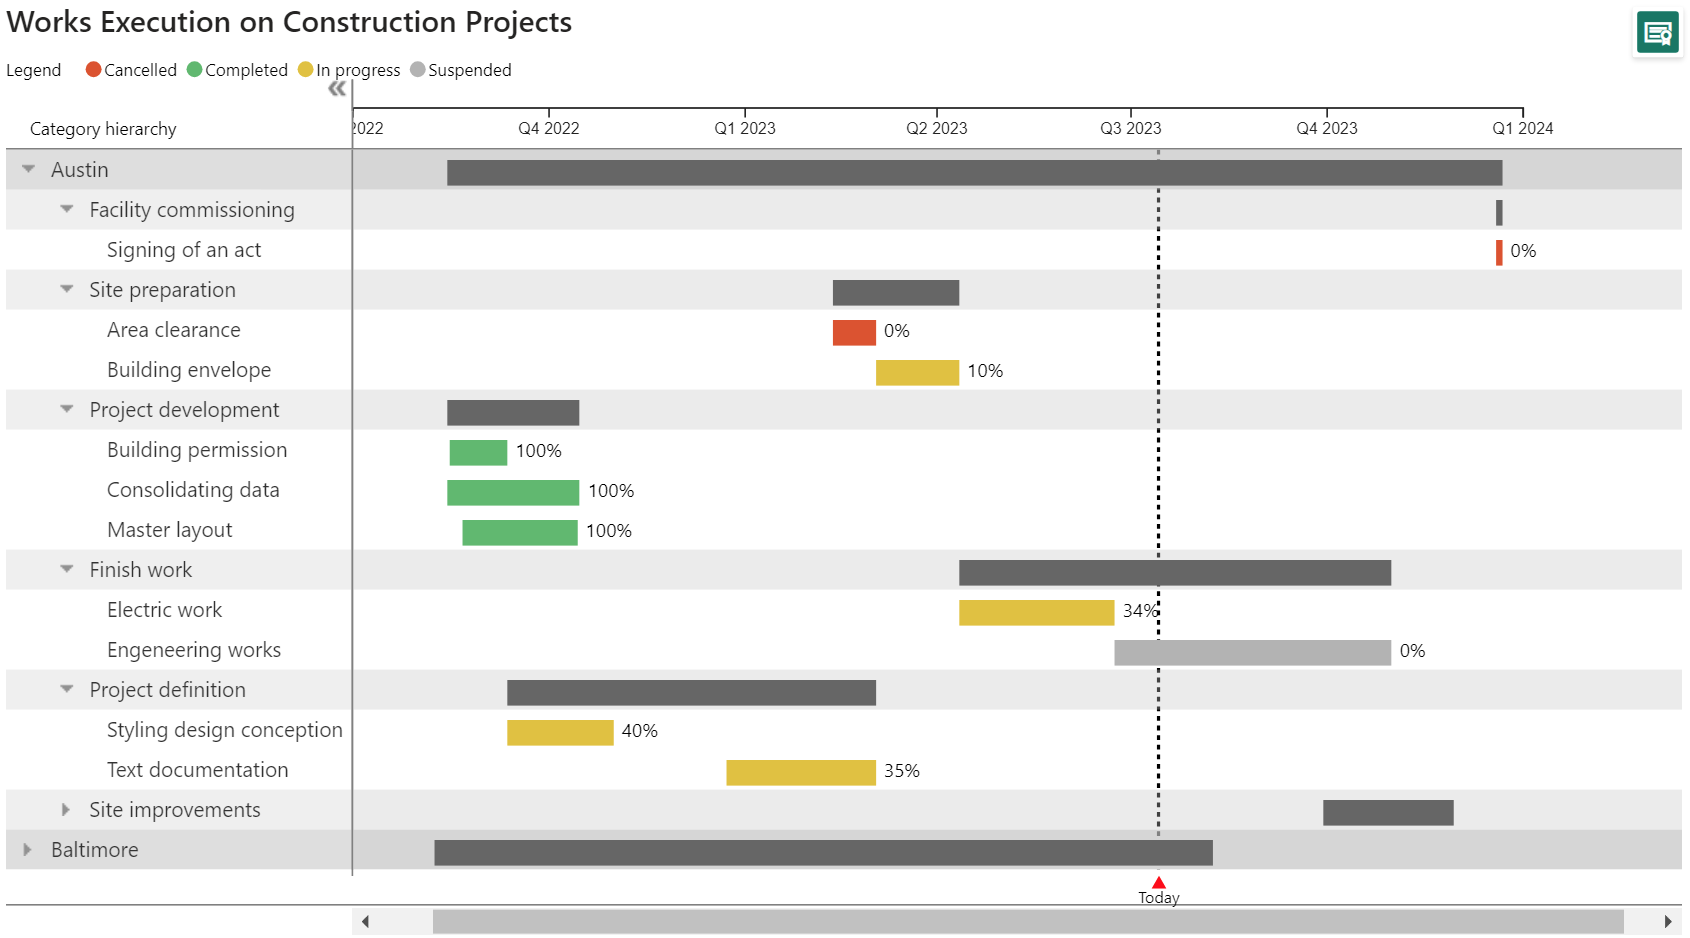This screenshot has height=938, width=1690.
Task: Click the yellow In progress legend dot
Action: [x=306, y=70]
